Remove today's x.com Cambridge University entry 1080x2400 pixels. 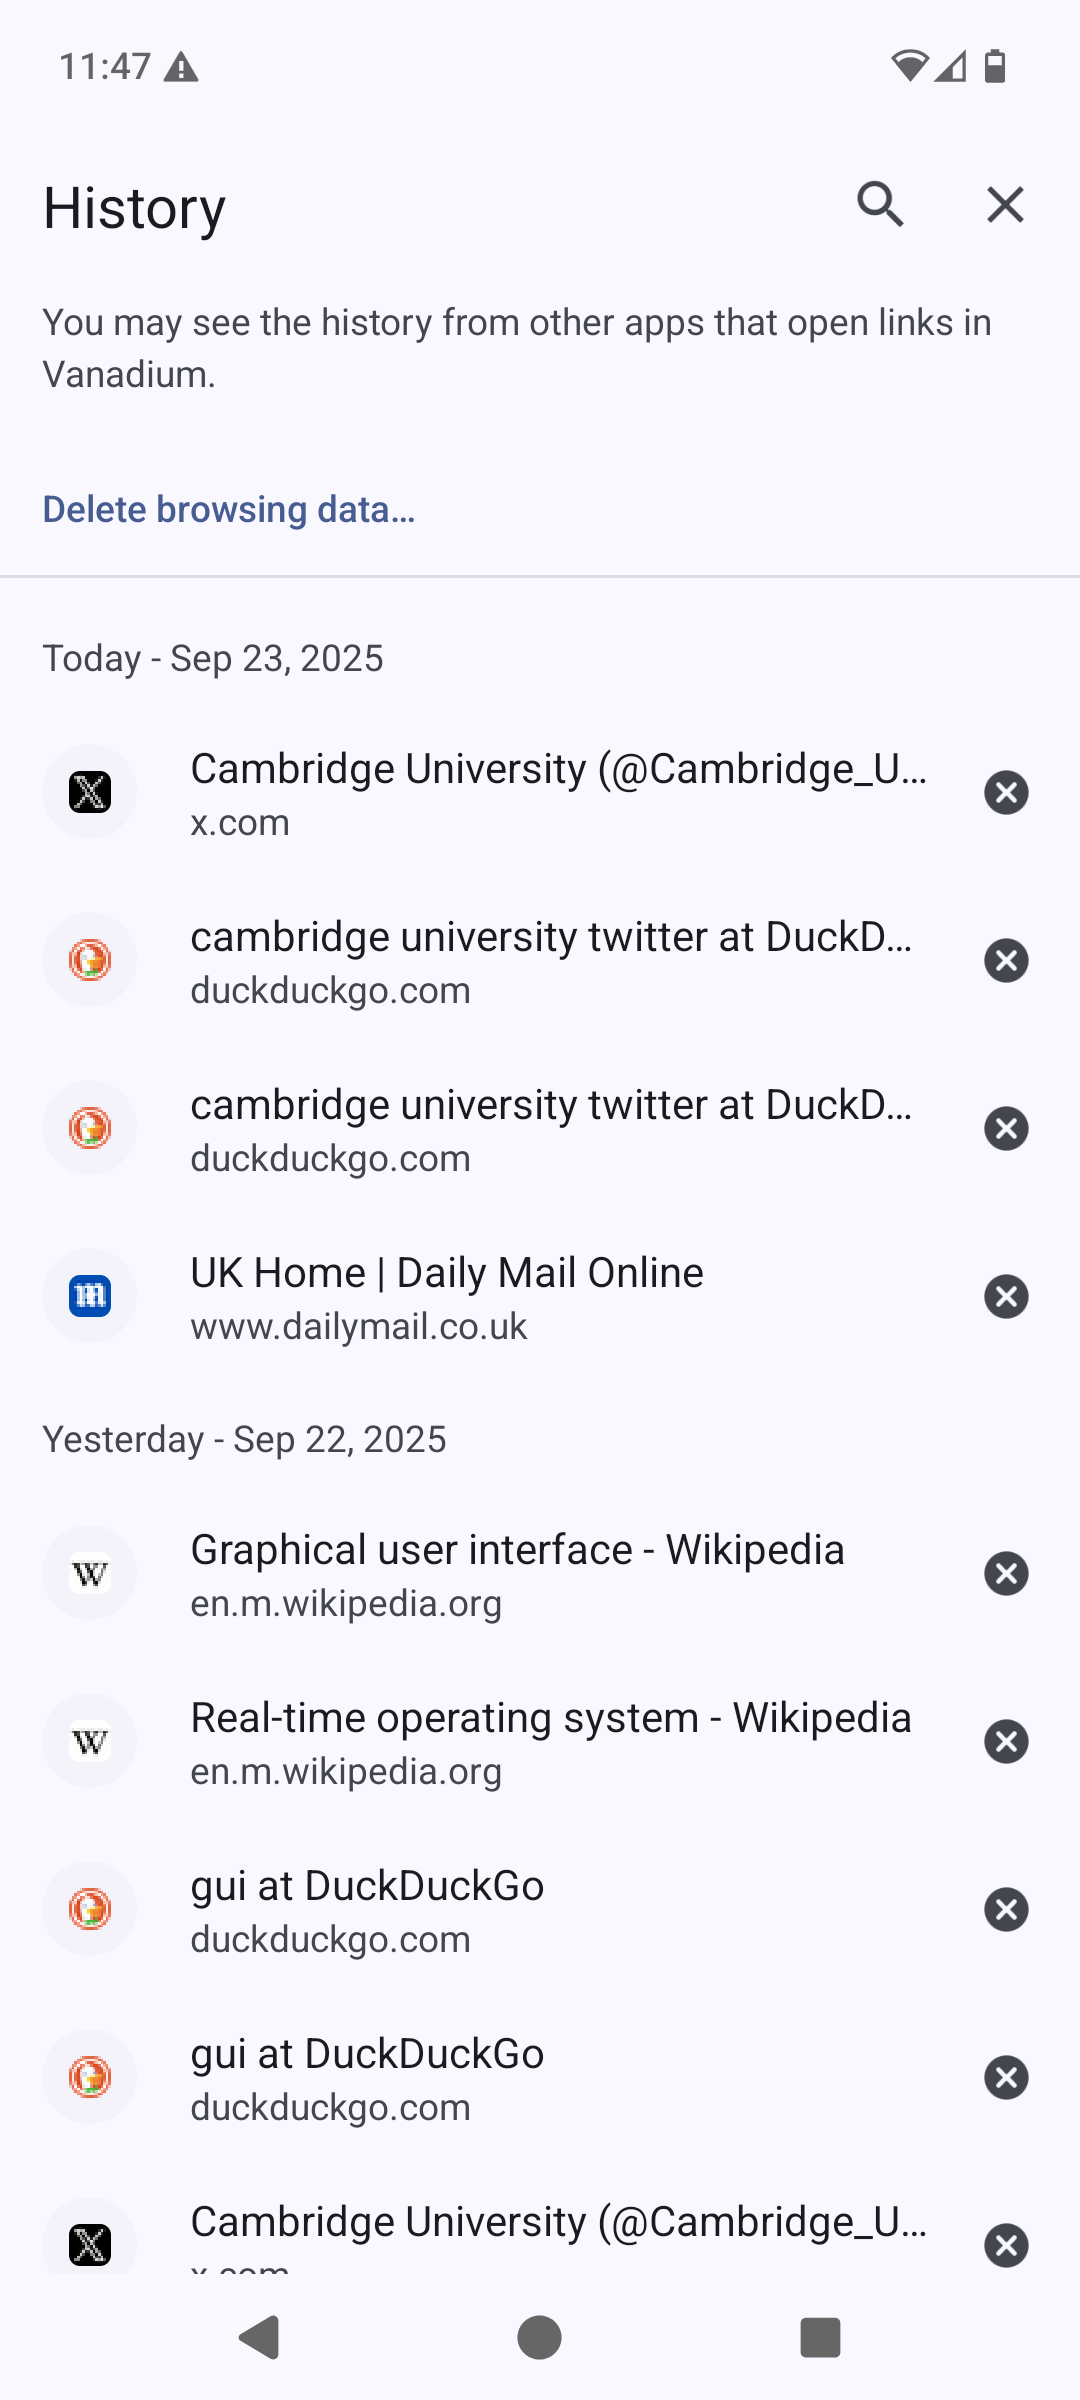[x=1006, y=793]
